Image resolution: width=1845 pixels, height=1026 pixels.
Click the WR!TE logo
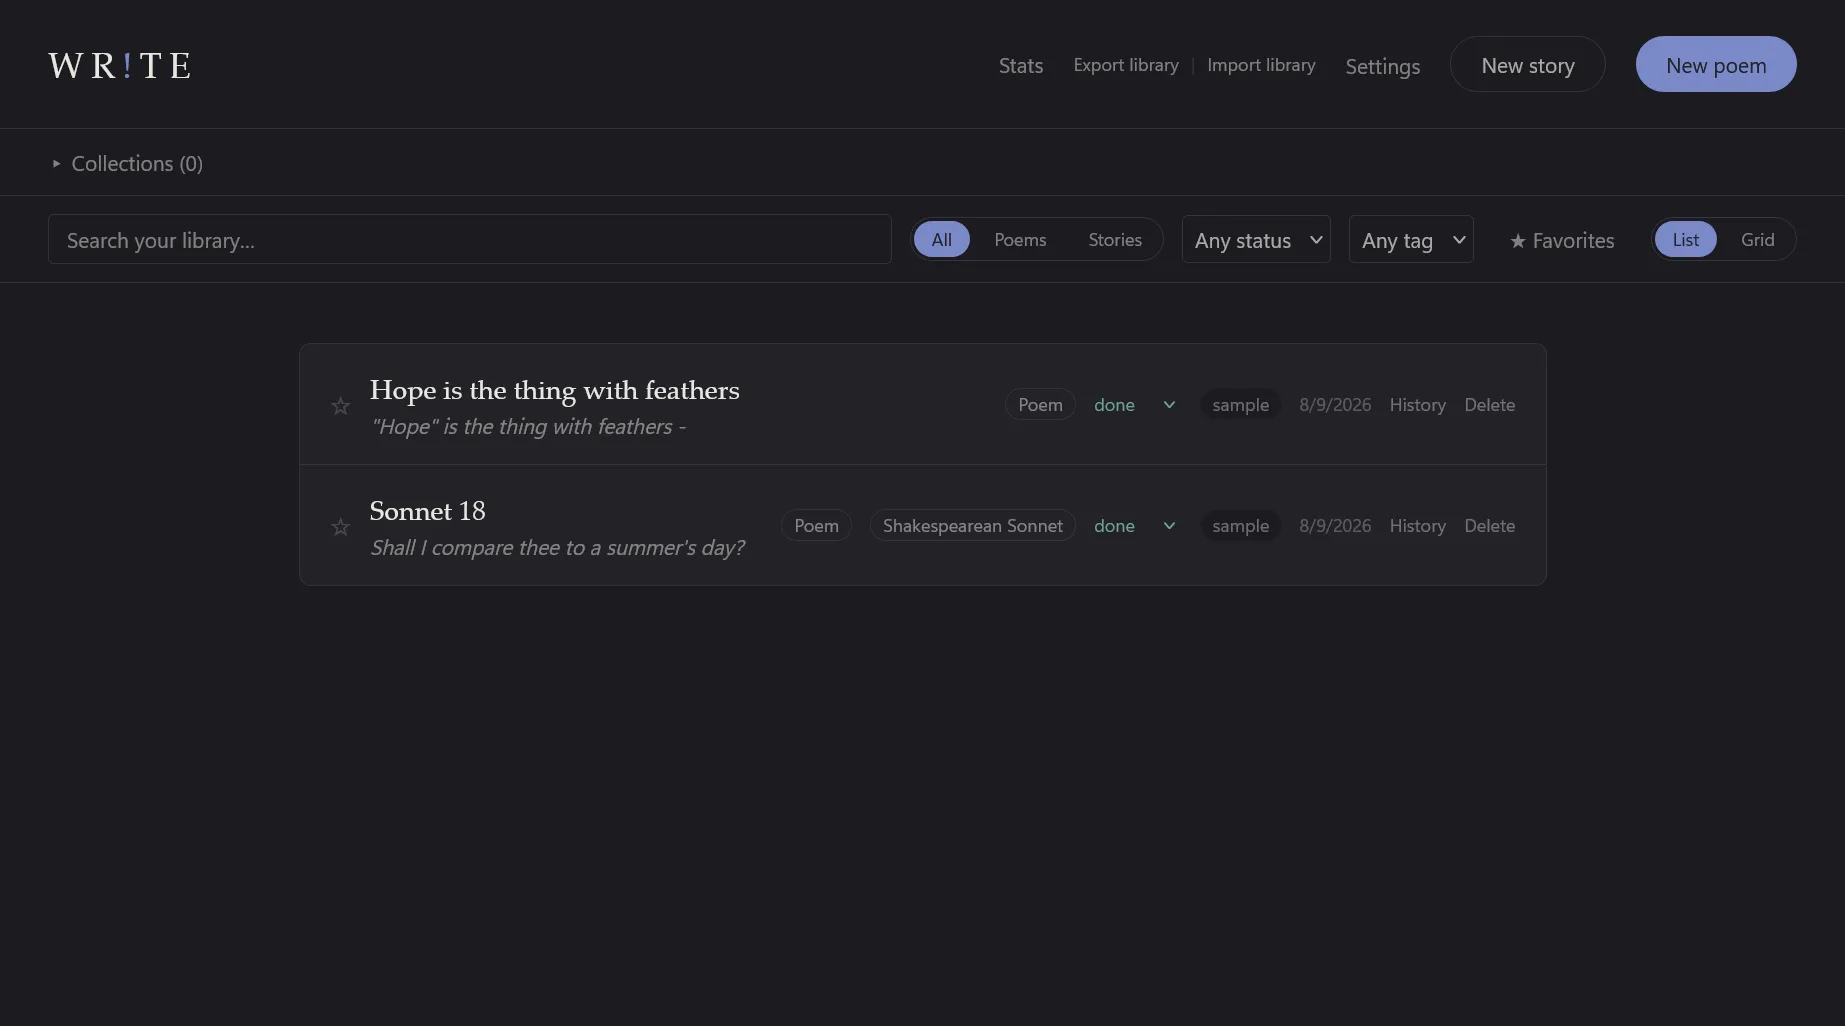(119, 65)
